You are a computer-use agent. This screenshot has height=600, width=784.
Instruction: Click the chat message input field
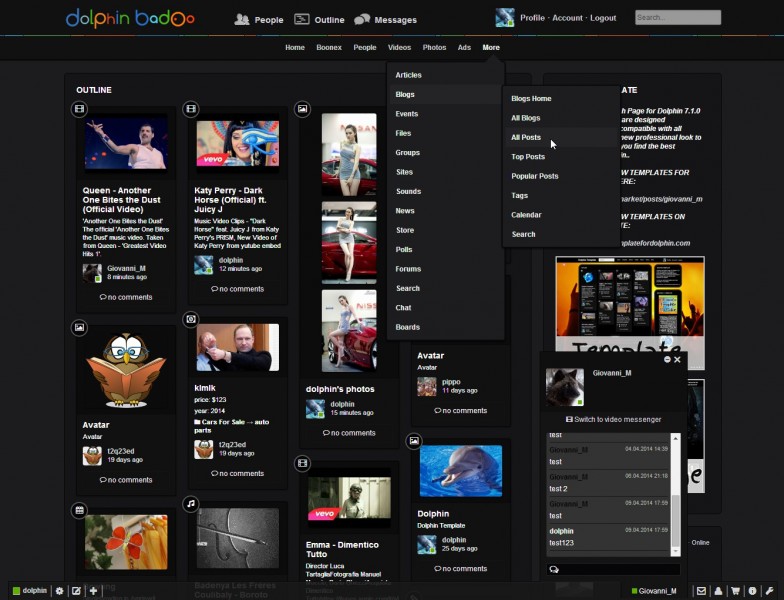[614, 570]
